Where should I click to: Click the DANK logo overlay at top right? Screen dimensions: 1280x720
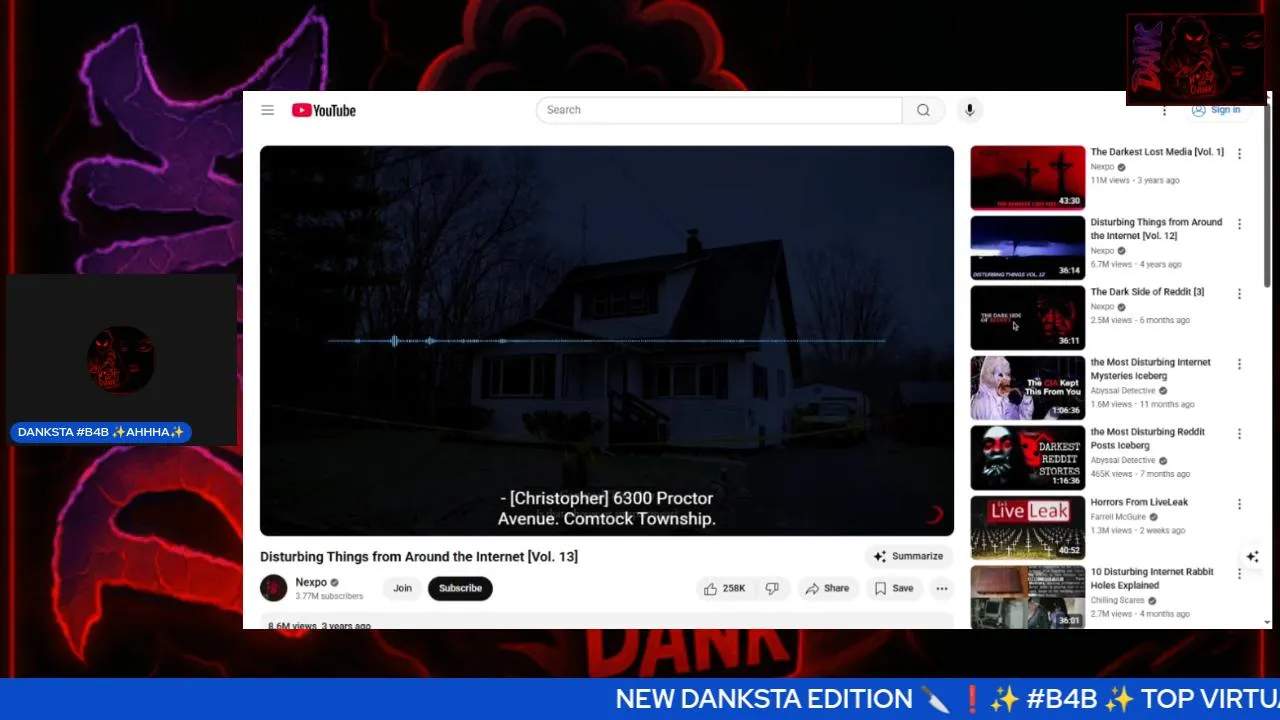[1196, 59]
